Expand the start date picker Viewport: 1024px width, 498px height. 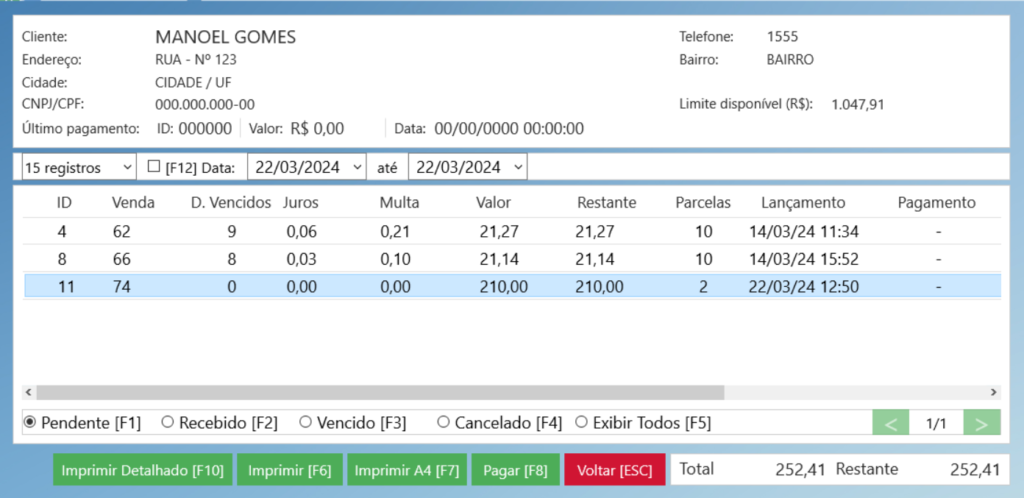point(358,167)
